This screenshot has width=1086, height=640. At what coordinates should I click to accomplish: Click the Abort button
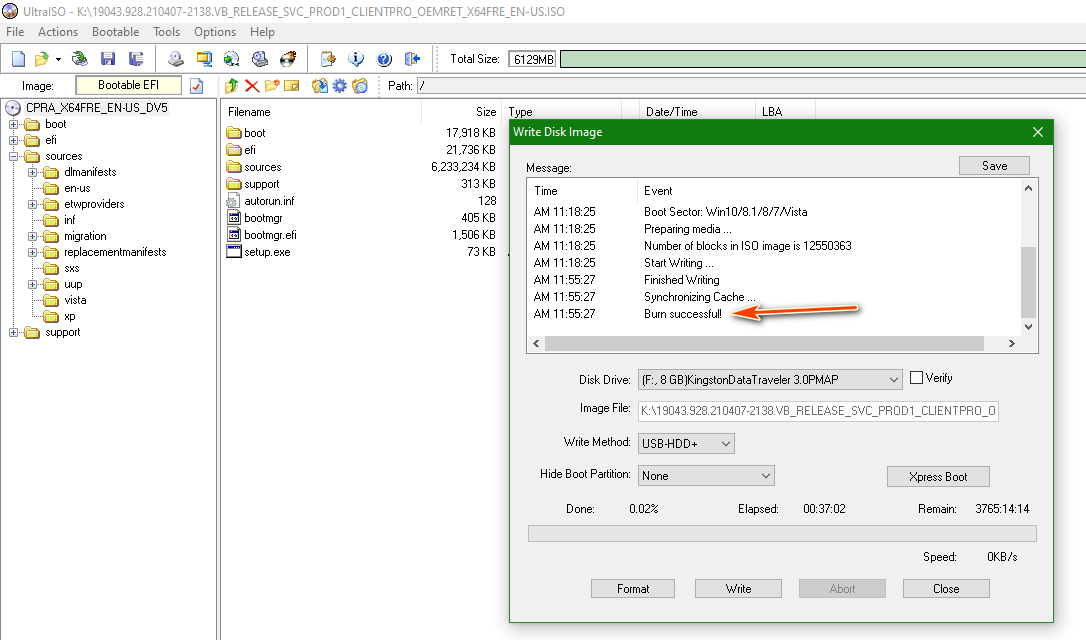(842, 589)
